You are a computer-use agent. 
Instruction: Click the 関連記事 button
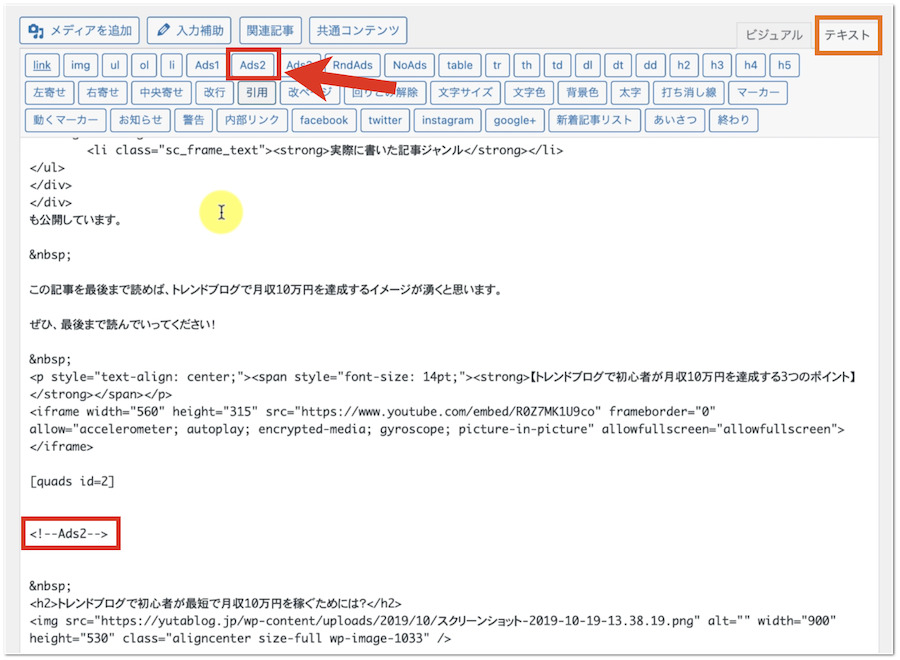[x=270, y=30]
